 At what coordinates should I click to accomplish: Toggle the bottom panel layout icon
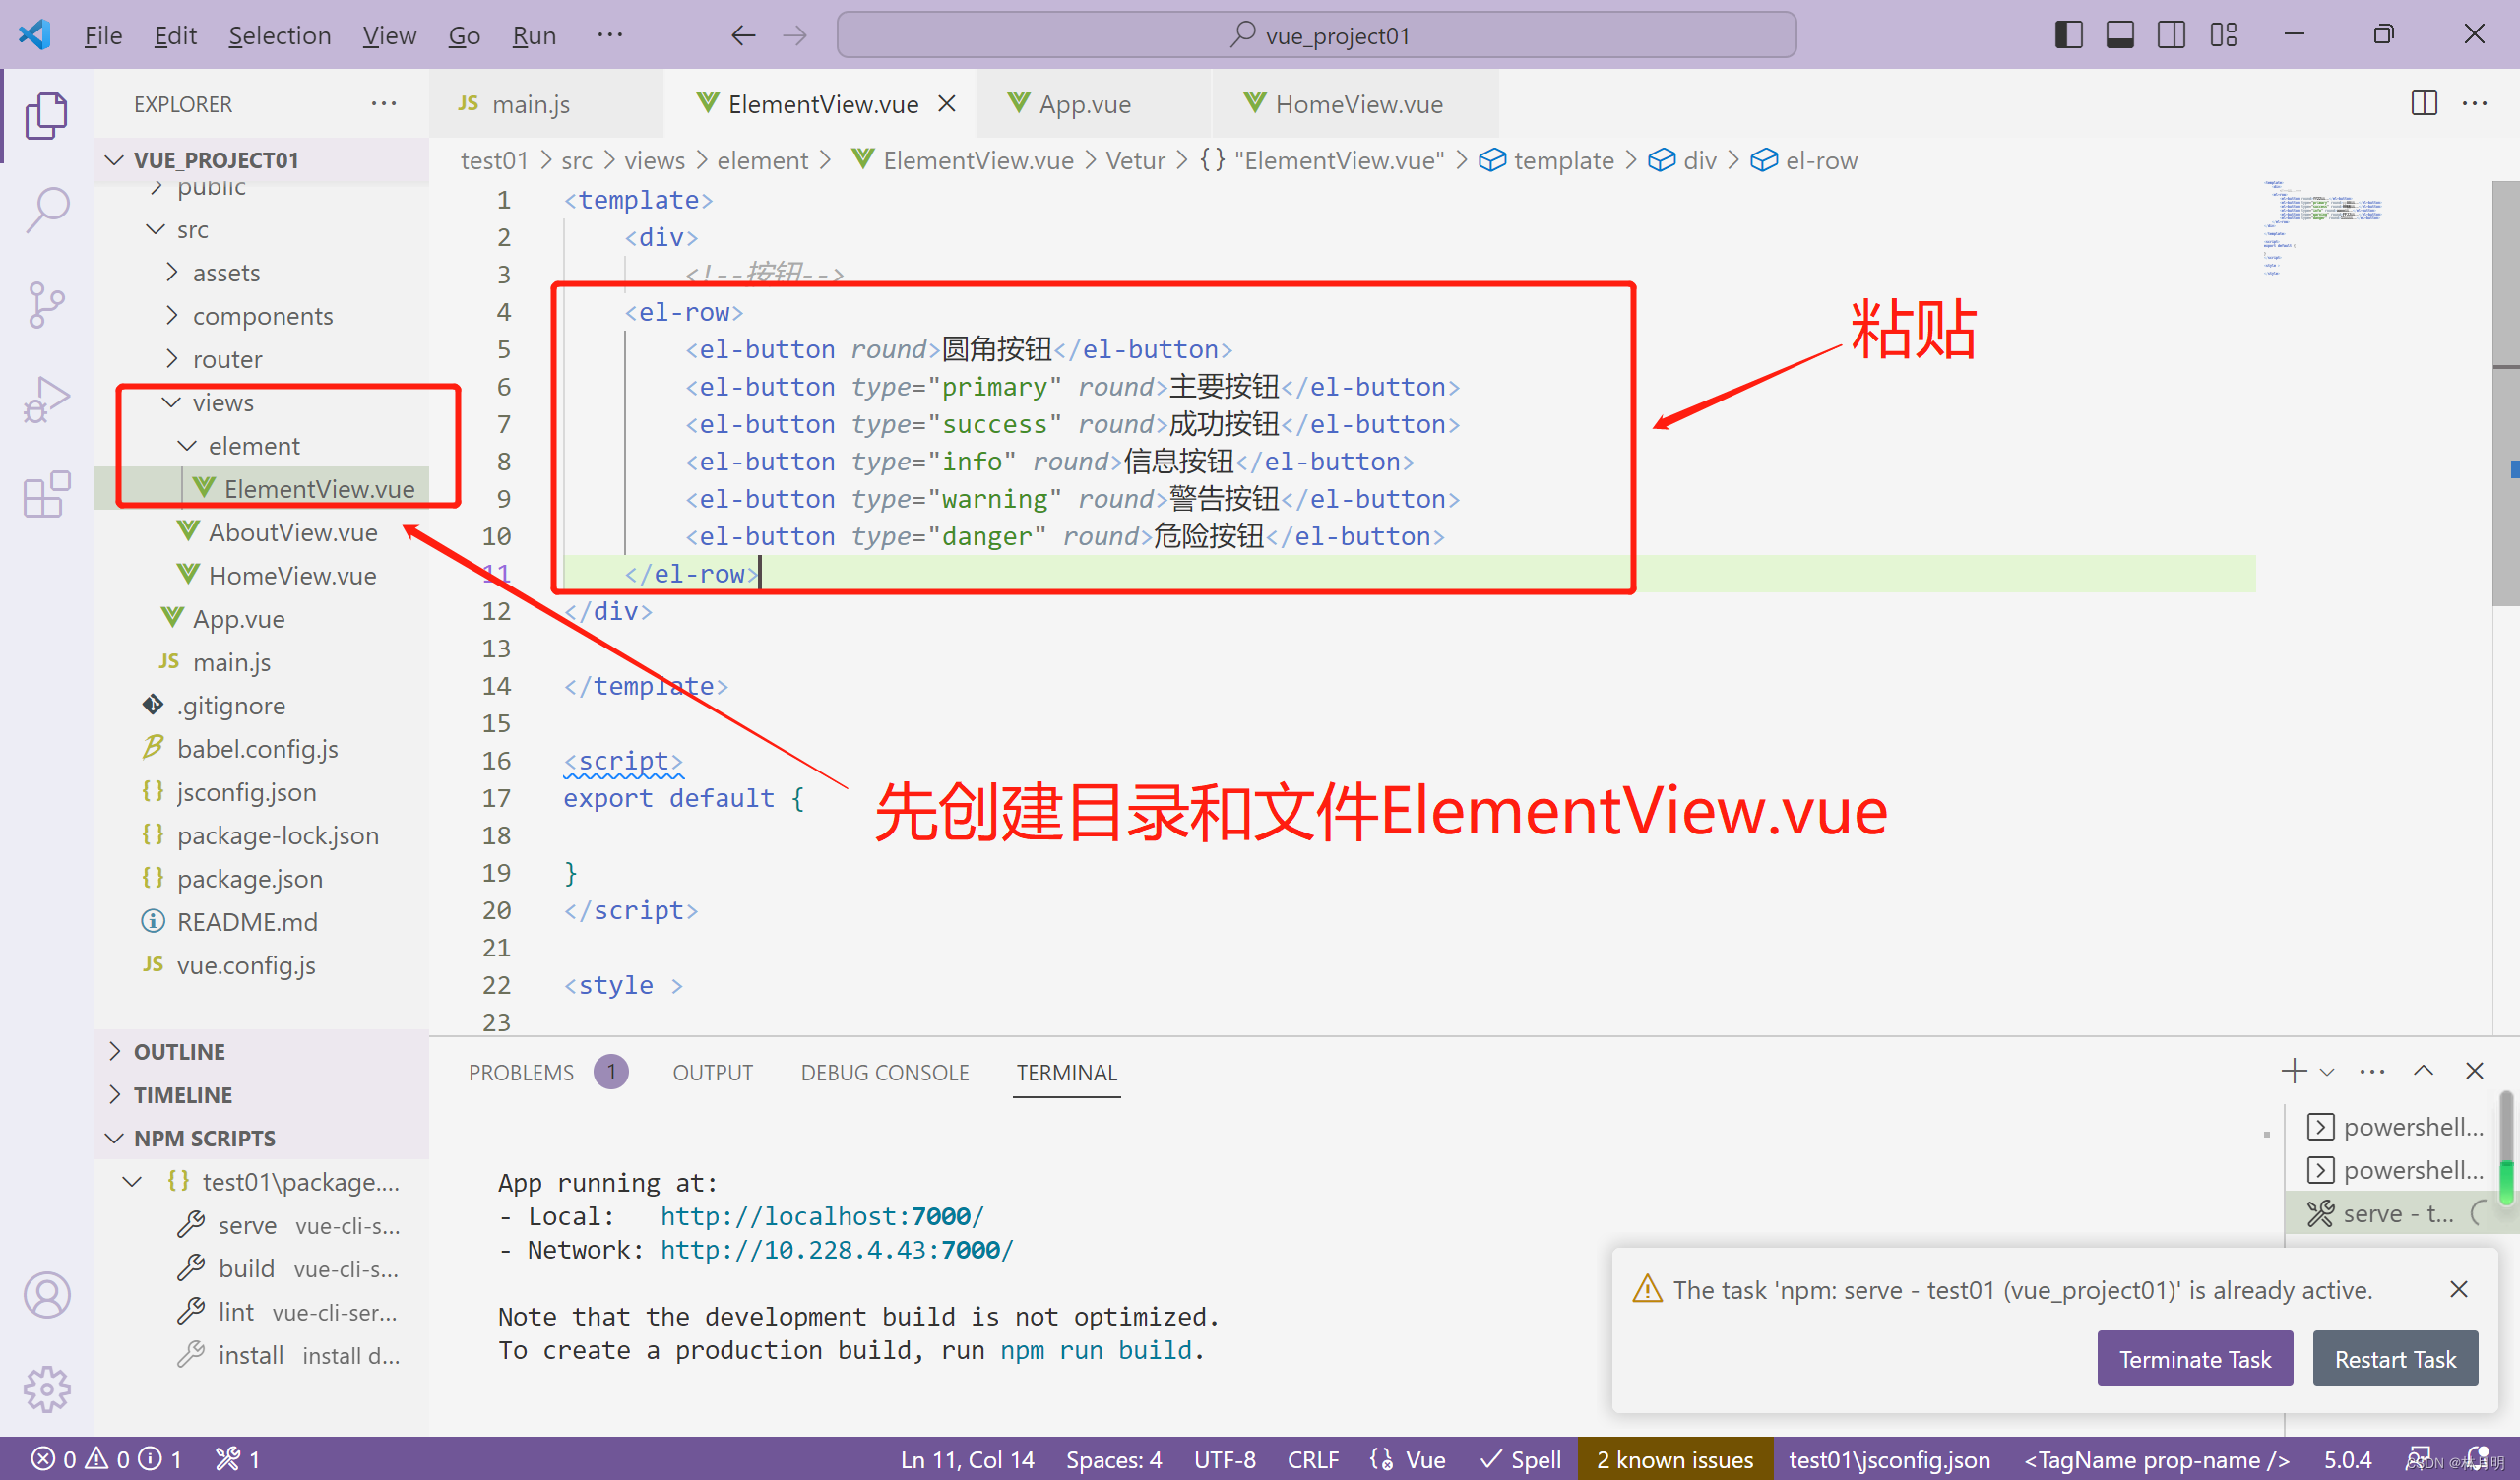(x=2119, y=35)
